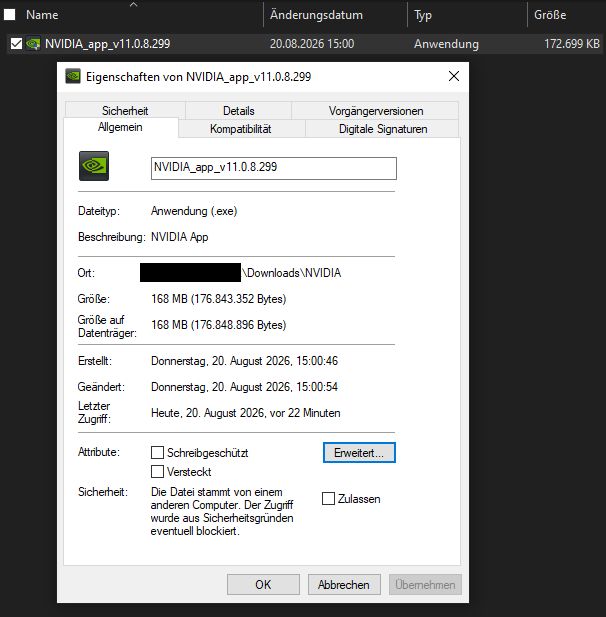Click the NVIDIA App description value
The height and width of the screenshot is (617, 606).
179,237
